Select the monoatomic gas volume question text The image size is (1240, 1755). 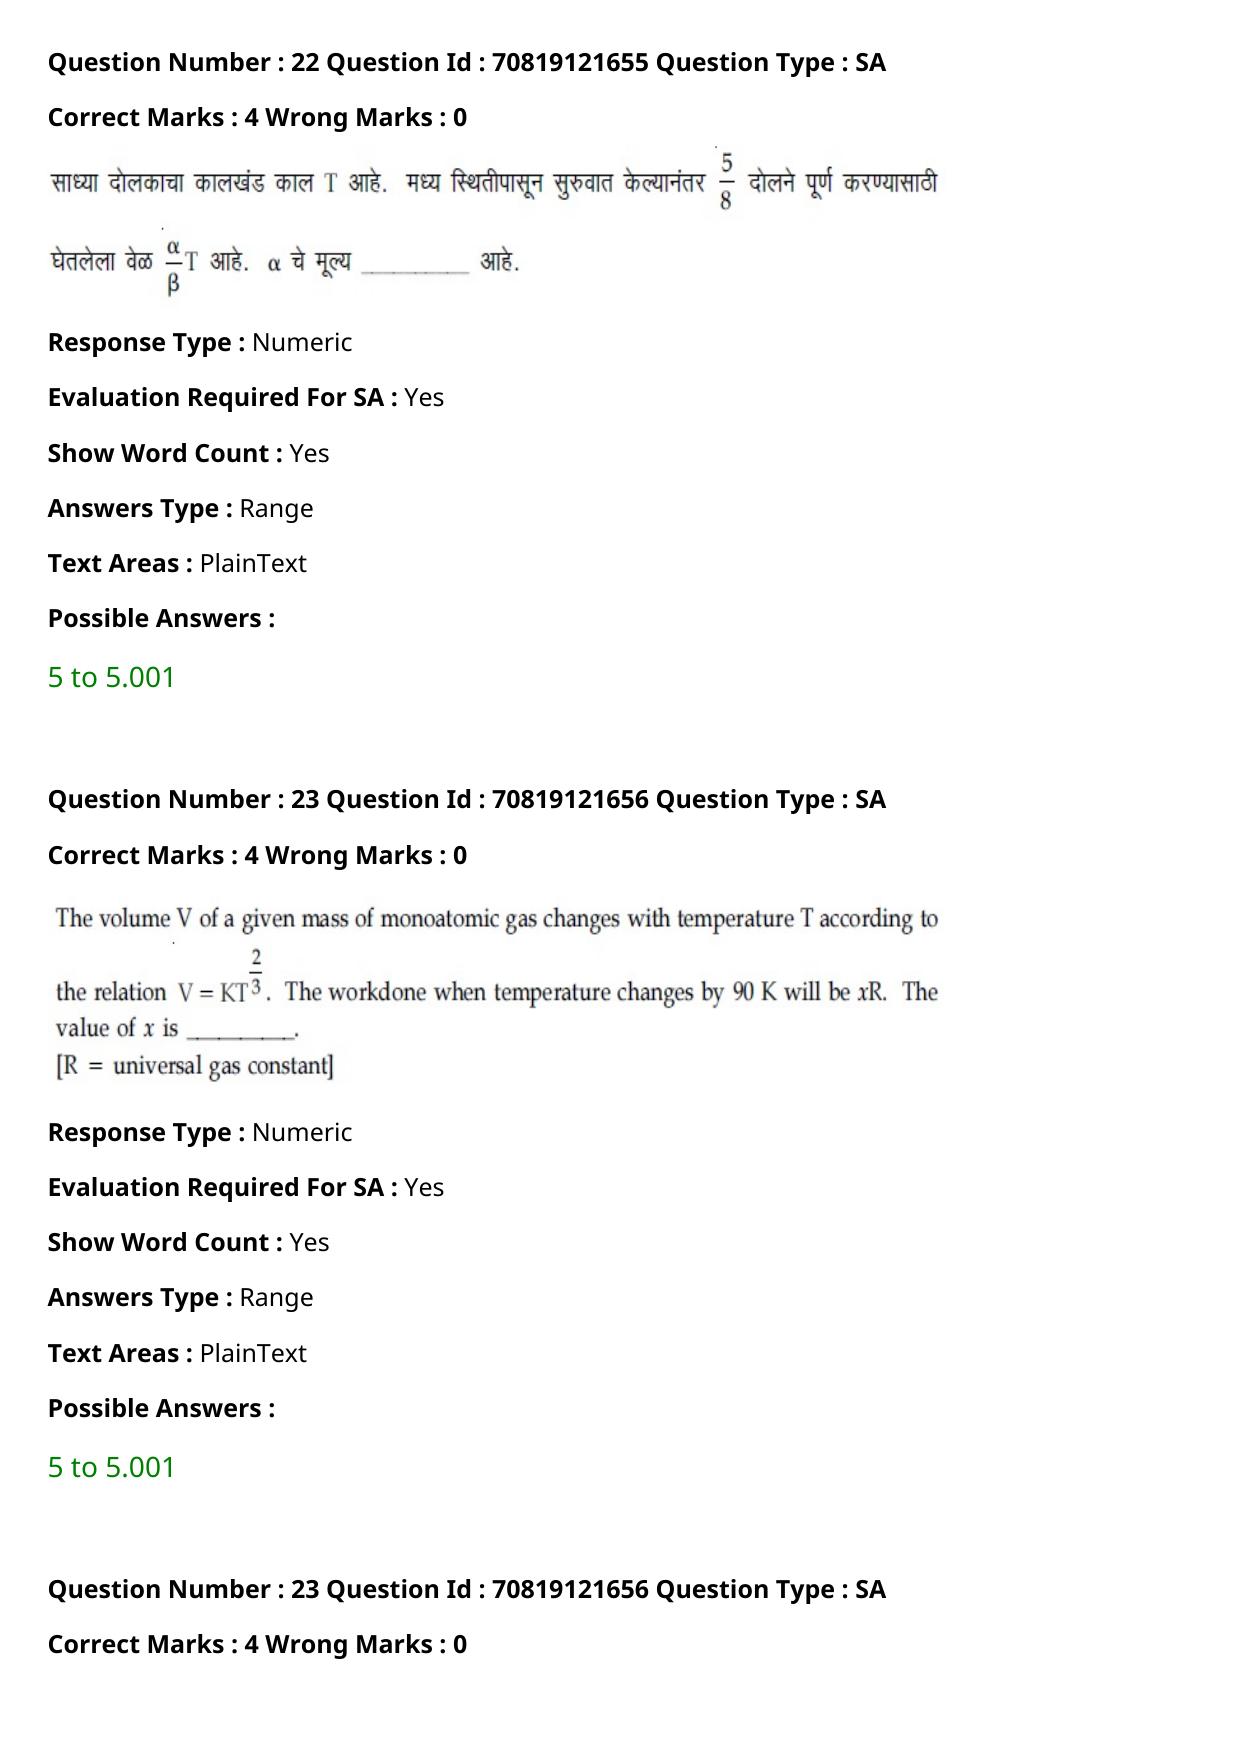point(497,992)
